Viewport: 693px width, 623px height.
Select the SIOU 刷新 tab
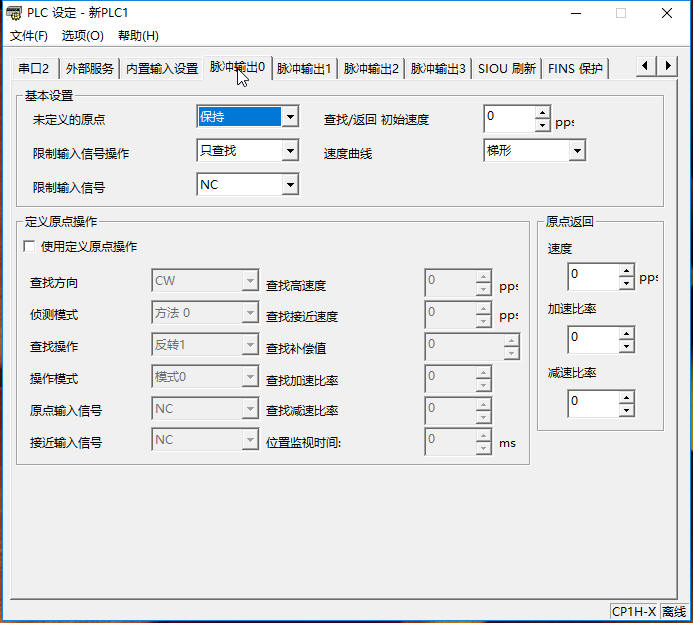[x=507, y=69]
